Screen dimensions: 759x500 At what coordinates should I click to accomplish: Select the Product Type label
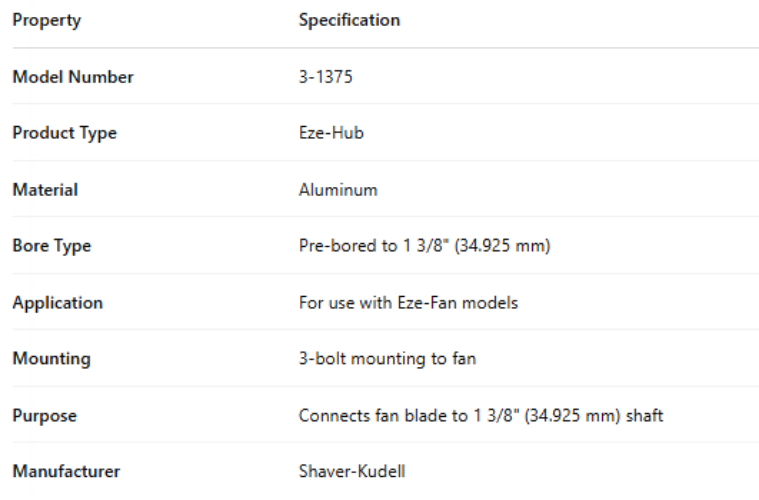tap(64, 133)
